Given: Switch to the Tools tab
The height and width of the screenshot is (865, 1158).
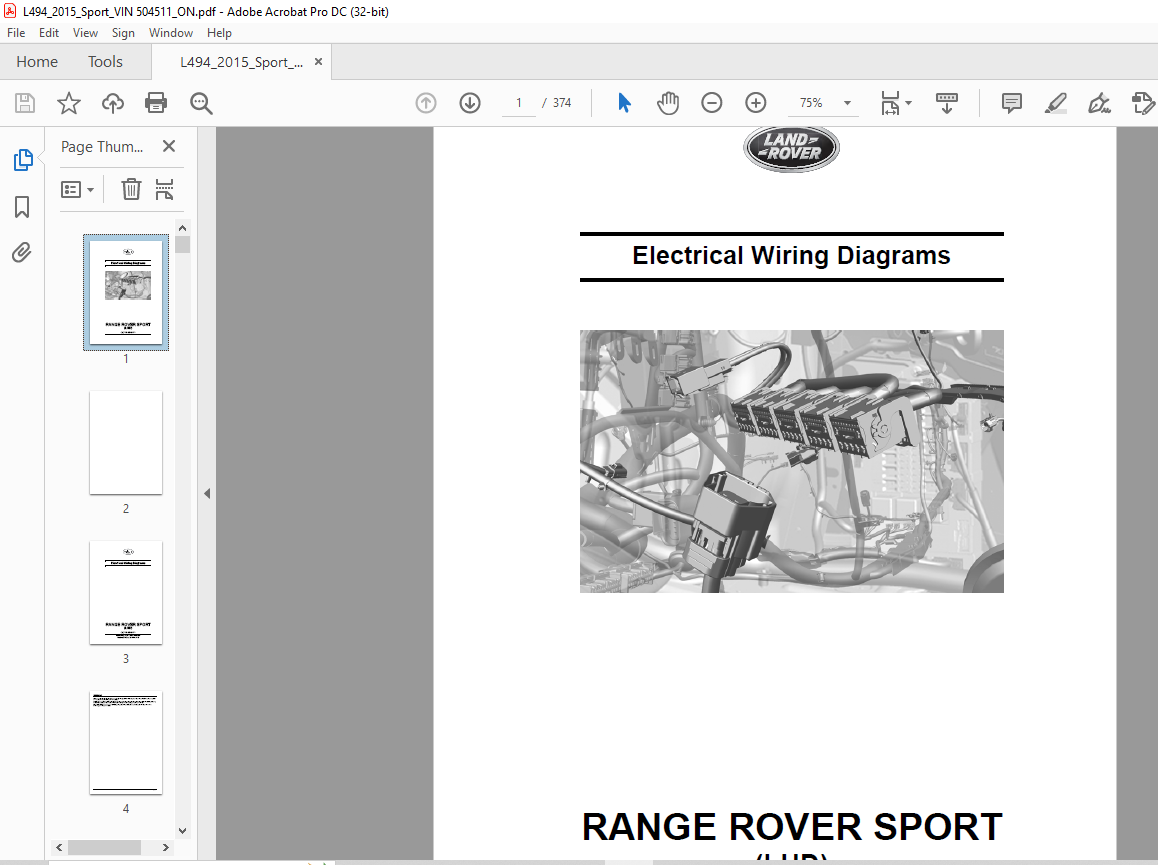Looking at the screenshot, I should 105,62.
